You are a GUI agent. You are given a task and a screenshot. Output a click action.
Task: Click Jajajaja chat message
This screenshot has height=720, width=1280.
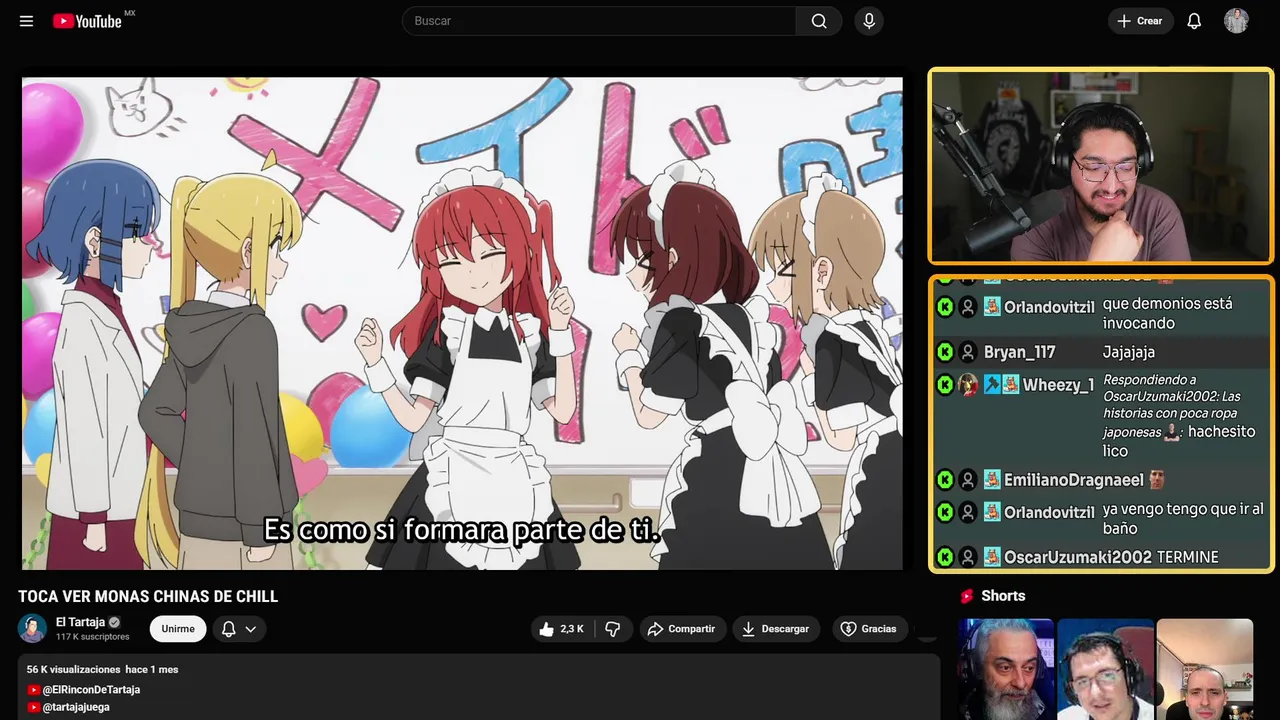[1129, 352]
